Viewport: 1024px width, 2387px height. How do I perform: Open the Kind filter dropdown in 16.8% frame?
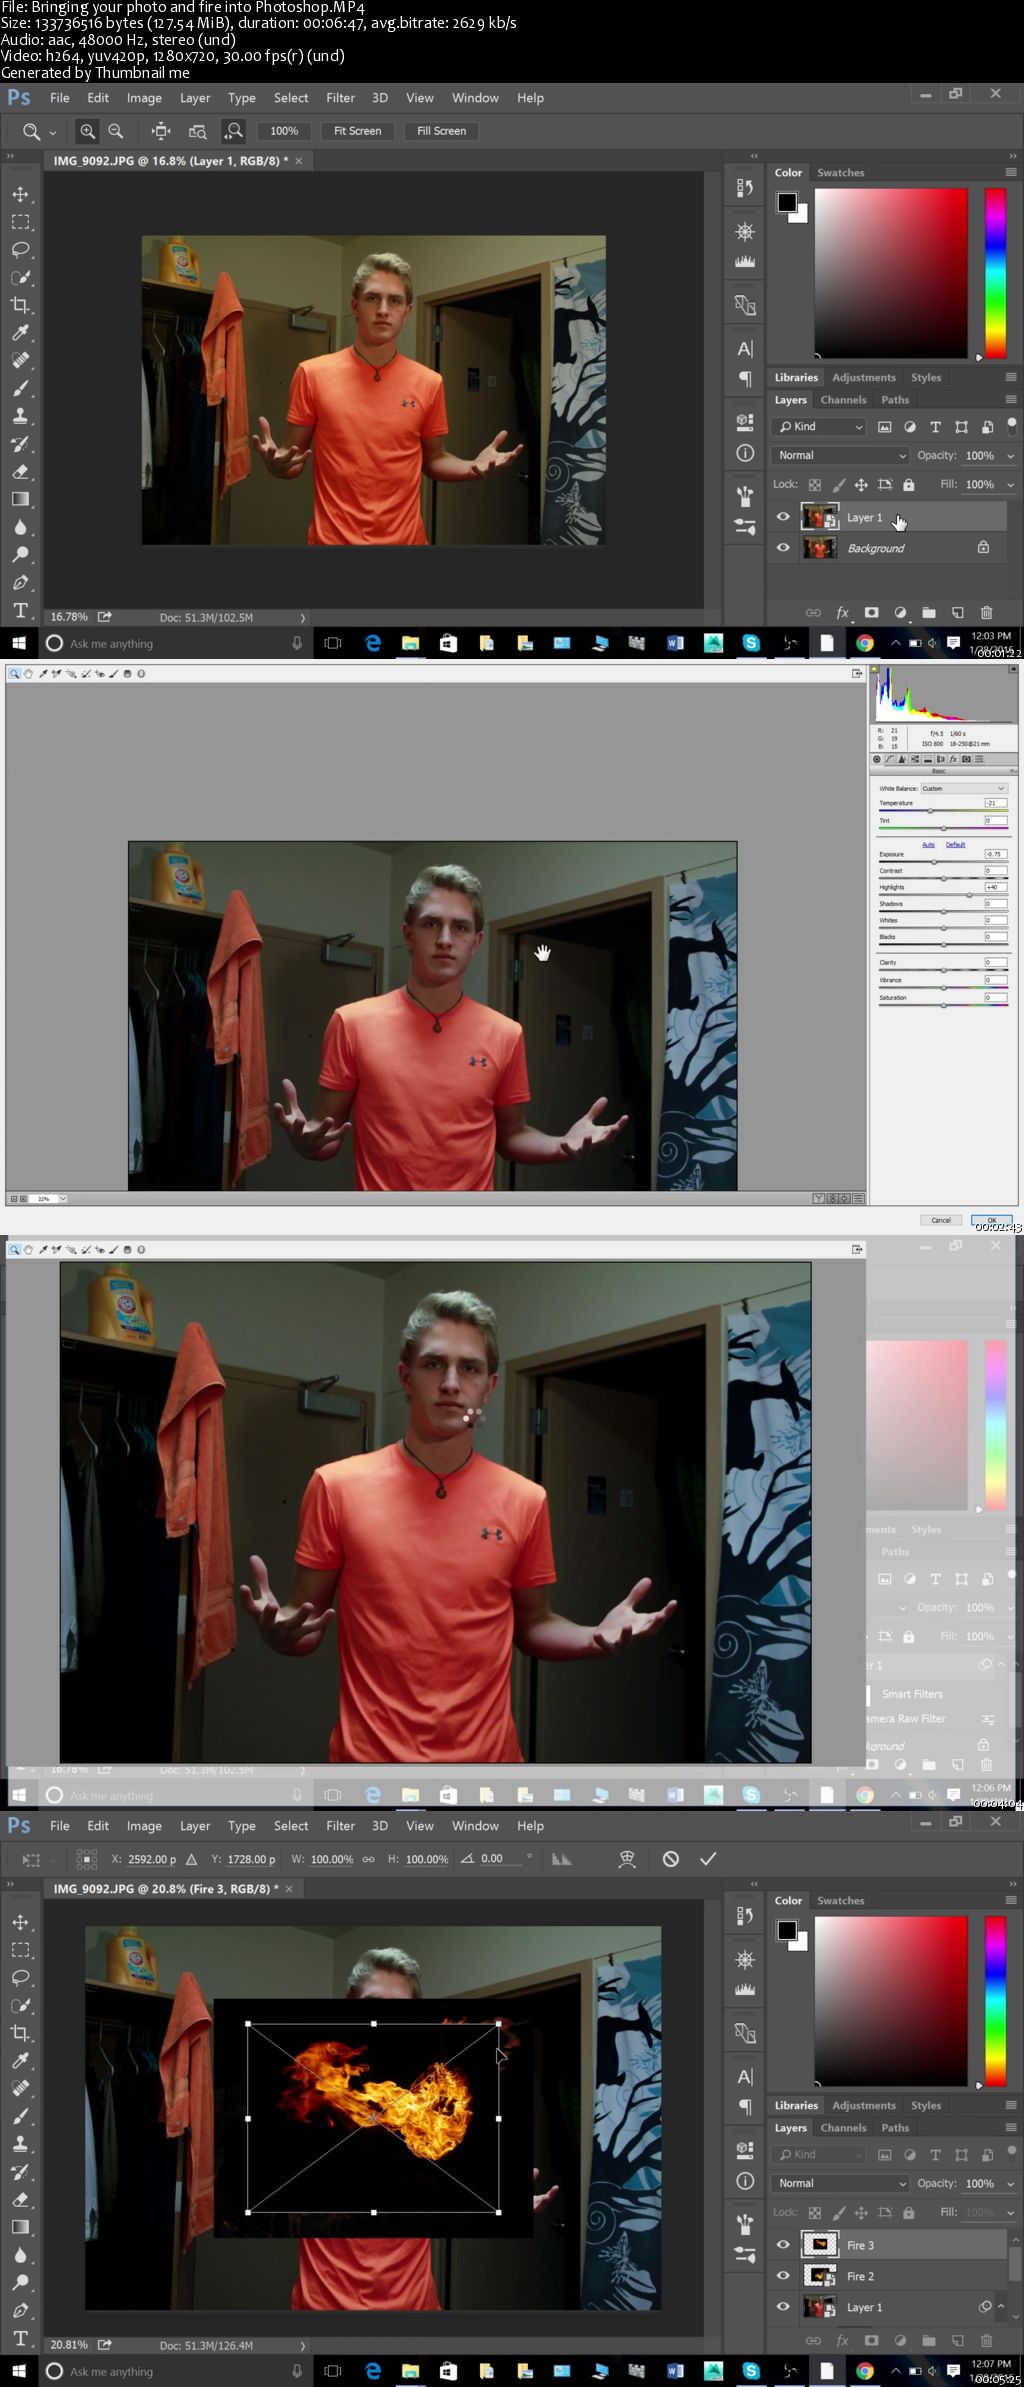tap(818, 427)
